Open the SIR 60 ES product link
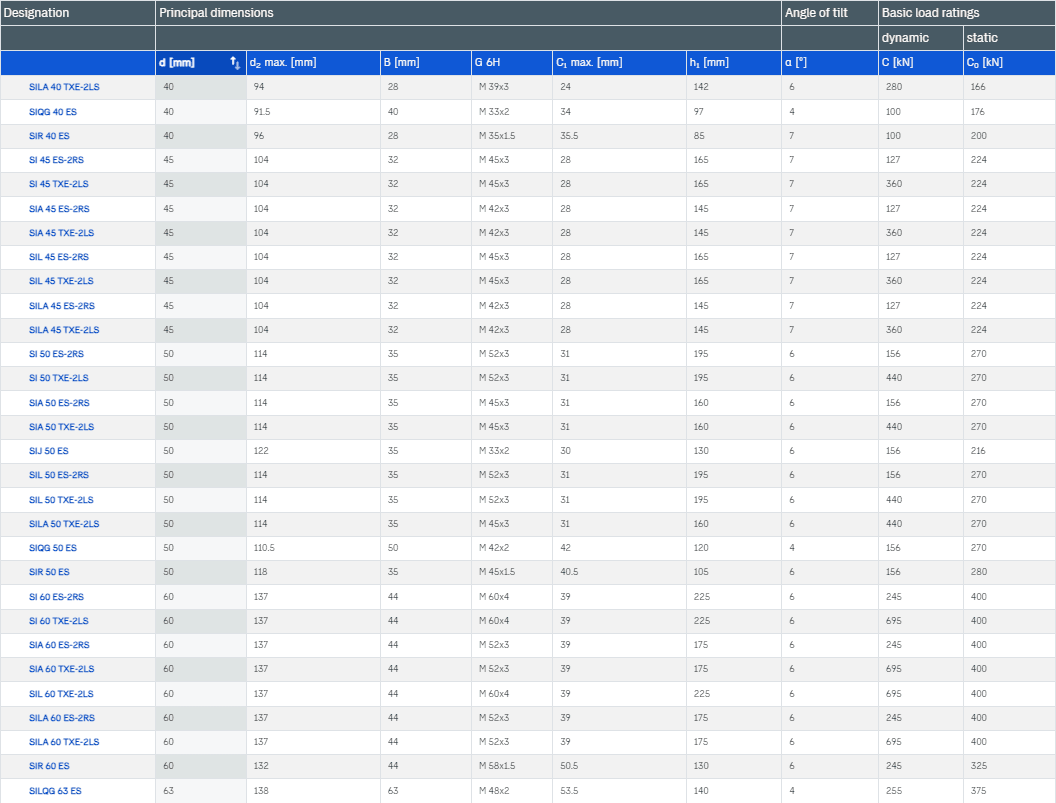The height and width of the screenshot is (803, 1056). point(50,766)
